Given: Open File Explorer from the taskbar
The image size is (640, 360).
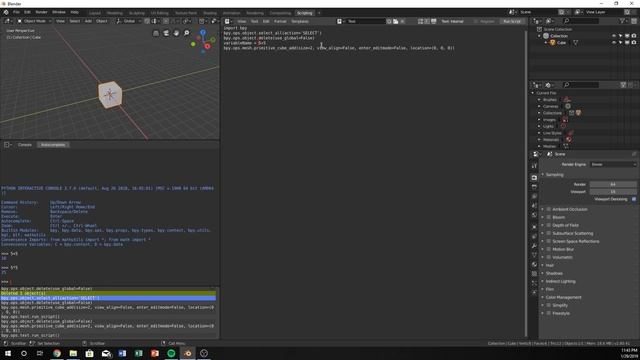Looking at the screenshot, I should 73,353.
